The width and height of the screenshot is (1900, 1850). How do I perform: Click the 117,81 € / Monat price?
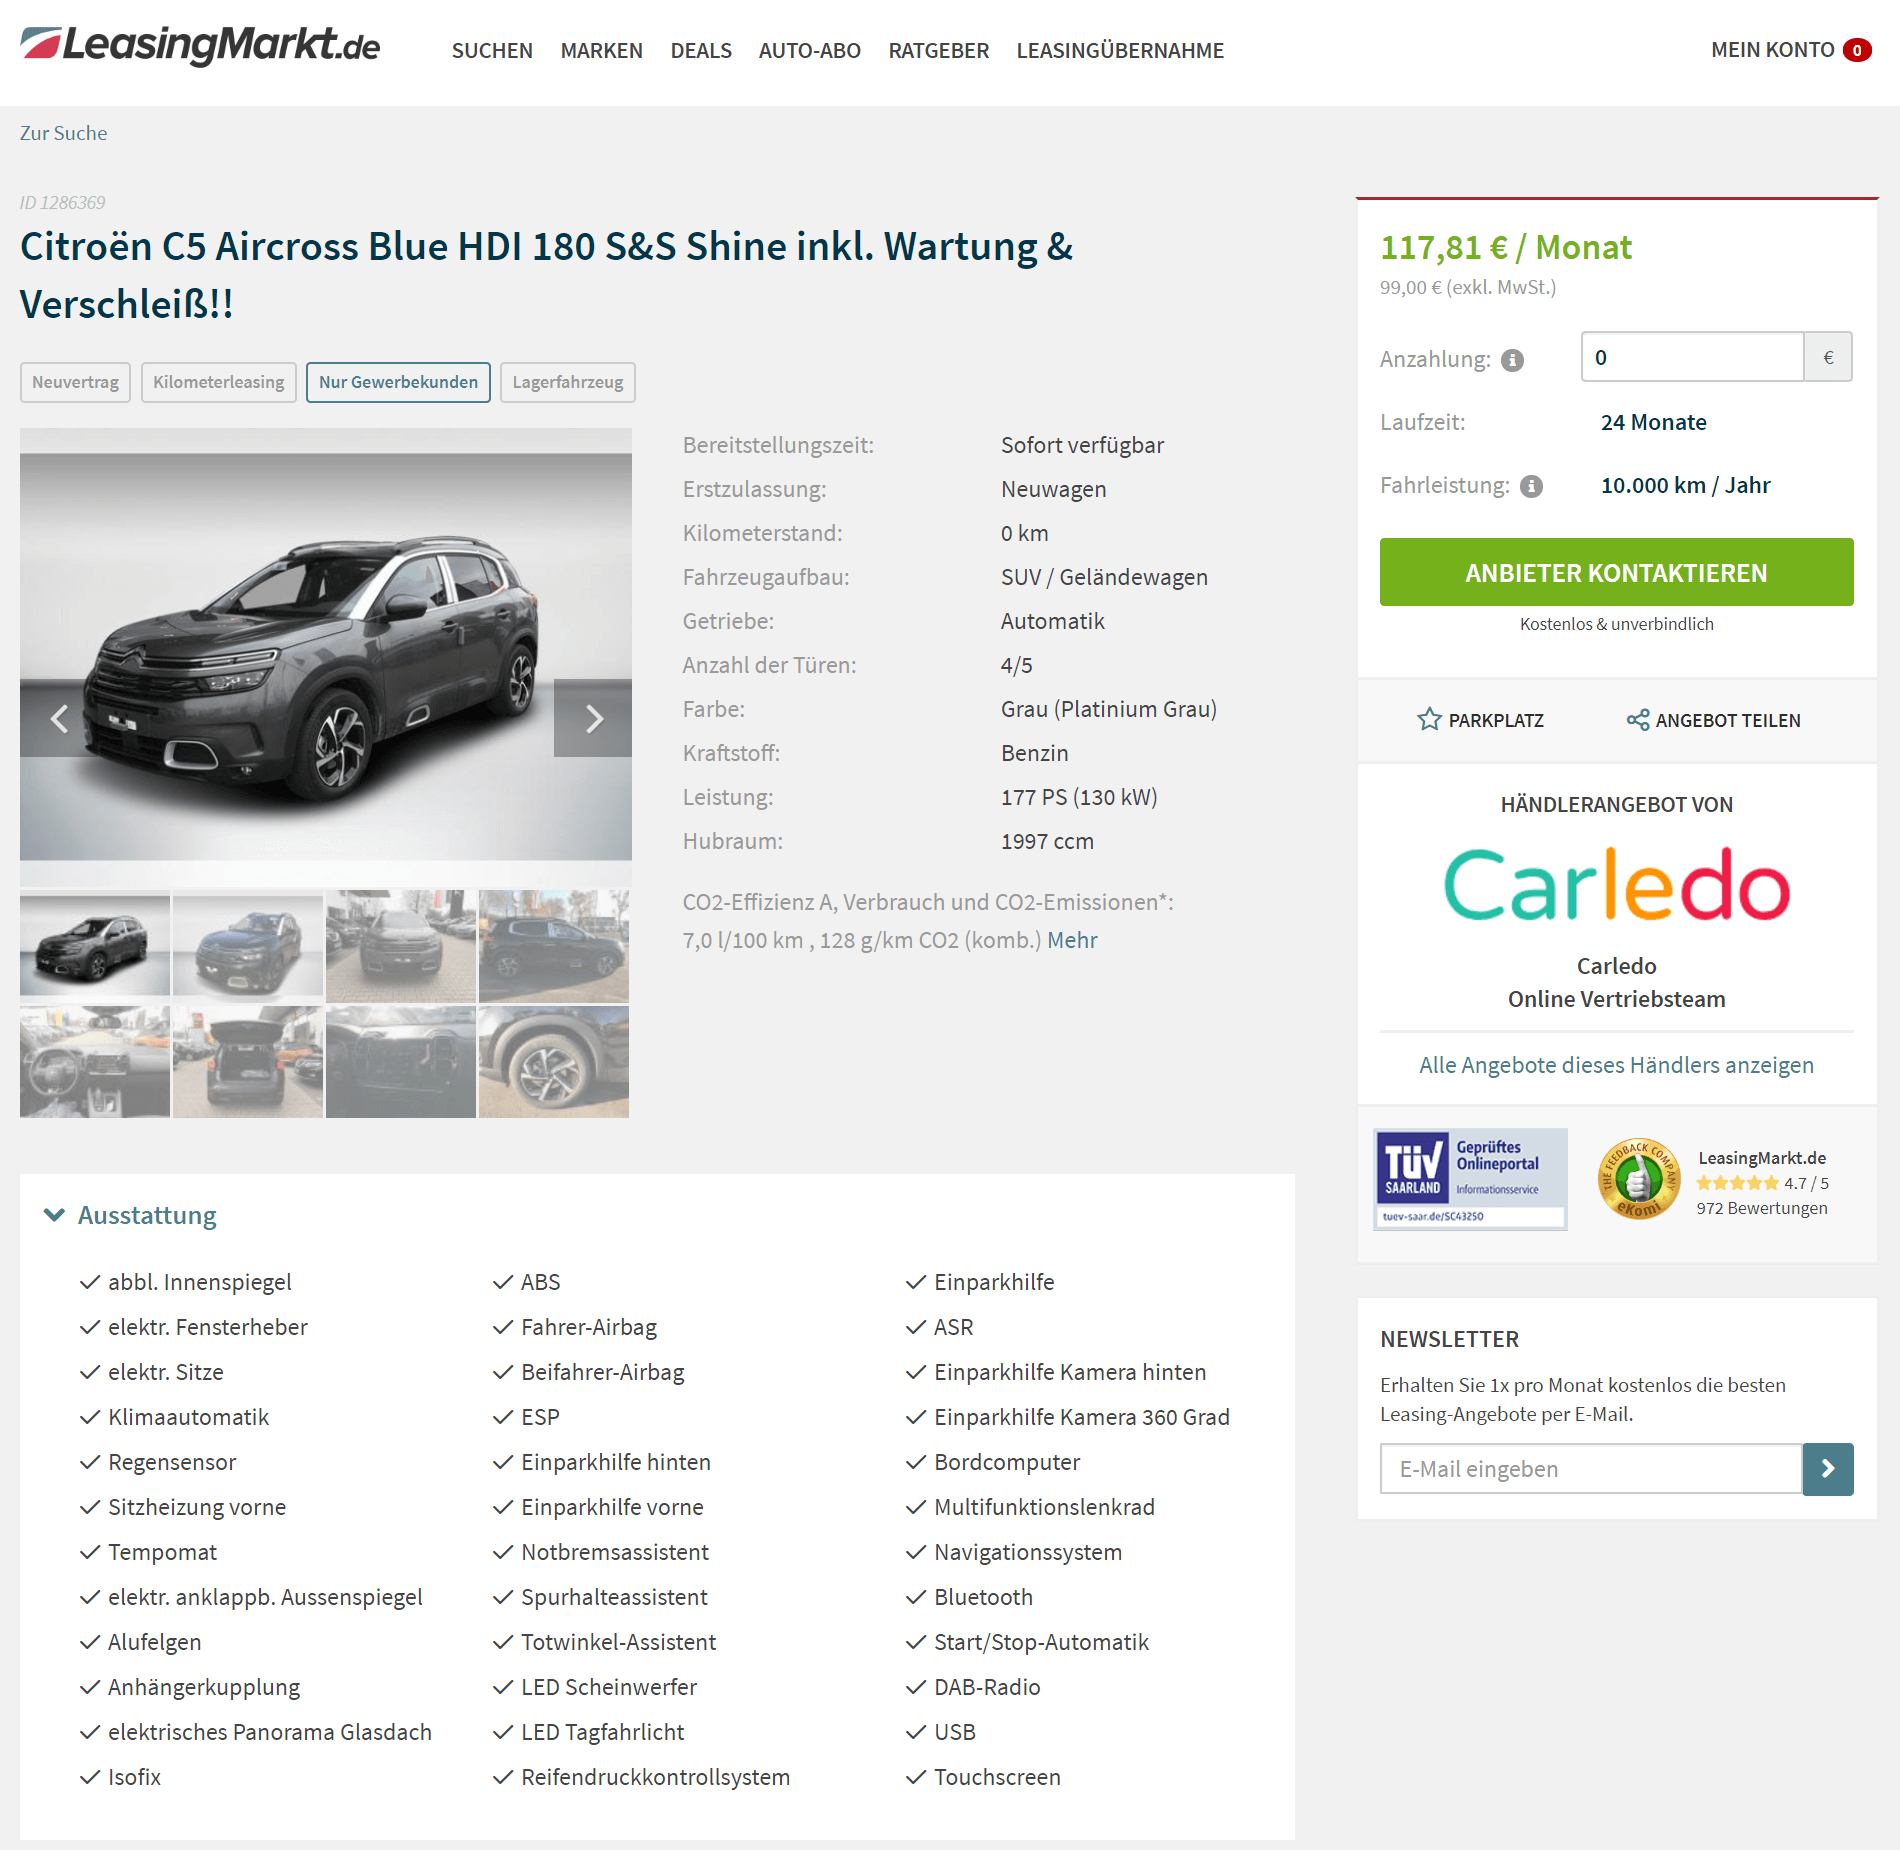coord(1505,247)
